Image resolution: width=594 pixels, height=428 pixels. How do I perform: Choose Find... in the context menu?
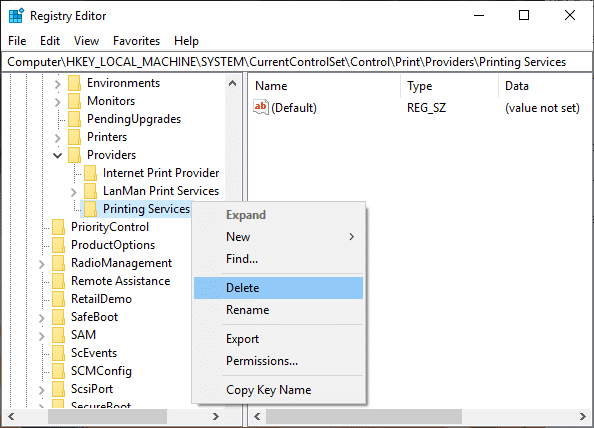coord(278,259)
